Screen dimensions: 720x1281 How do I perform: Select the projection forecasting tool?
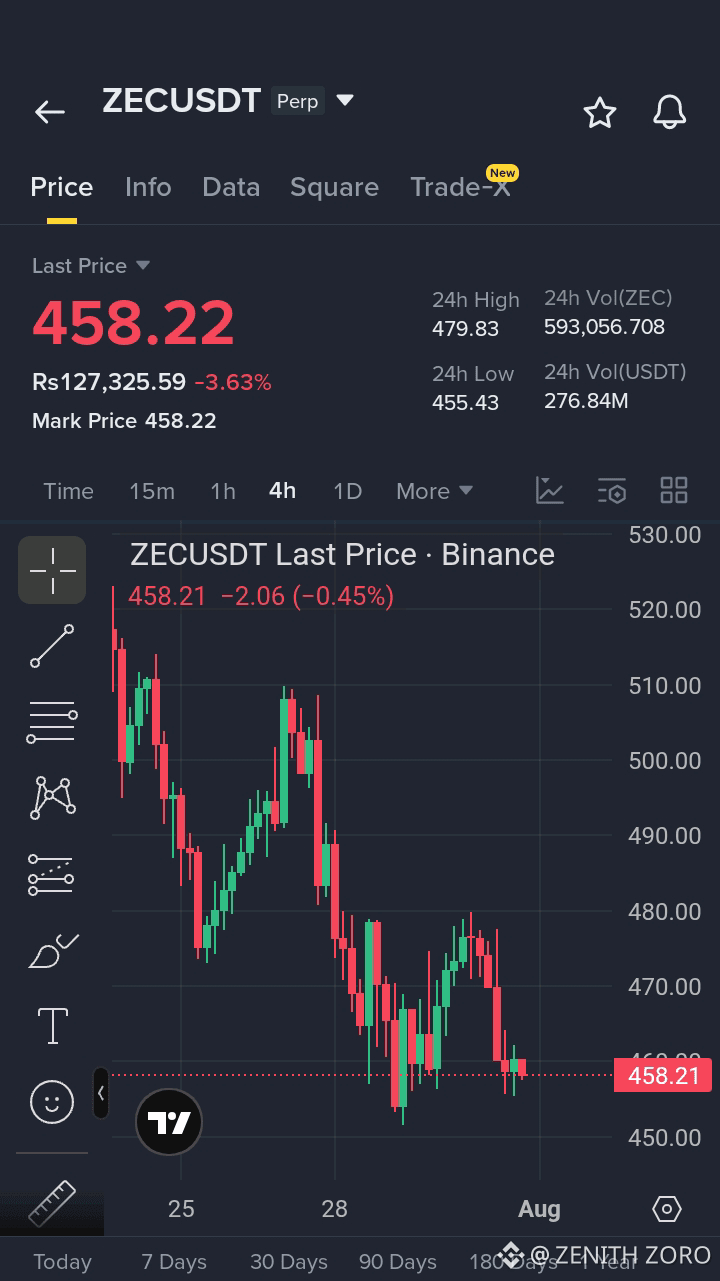(52, 874)
